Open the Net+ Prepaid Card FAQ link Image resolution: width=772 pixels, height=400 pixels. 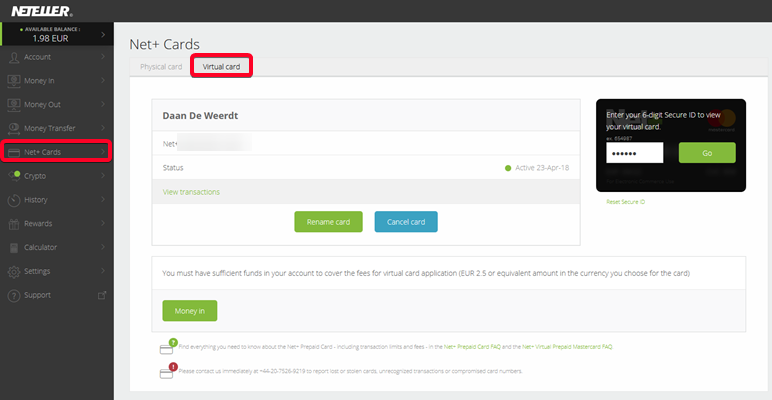[472, 347]
